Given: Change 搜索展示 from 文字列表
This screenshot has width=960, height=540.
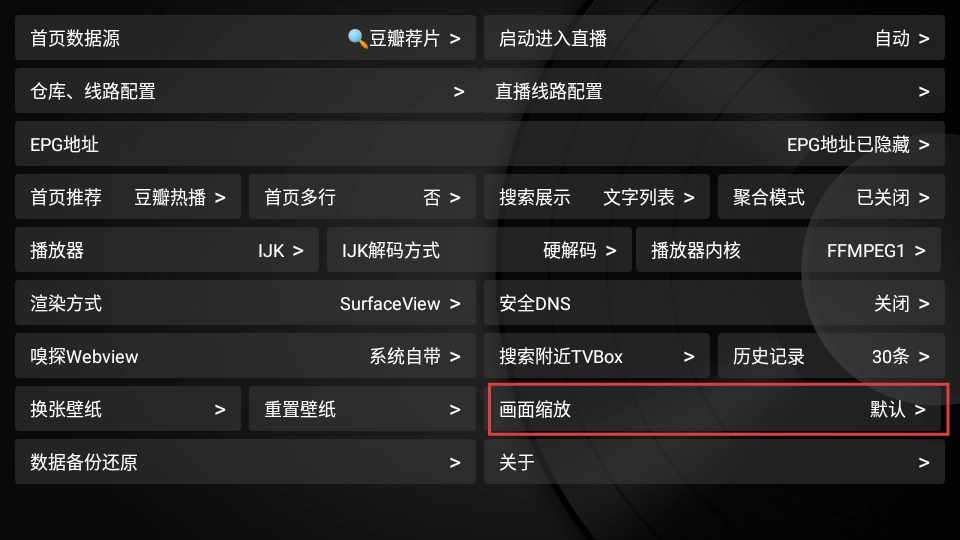Looking at the screenshot, I should (x=597, y=197).
